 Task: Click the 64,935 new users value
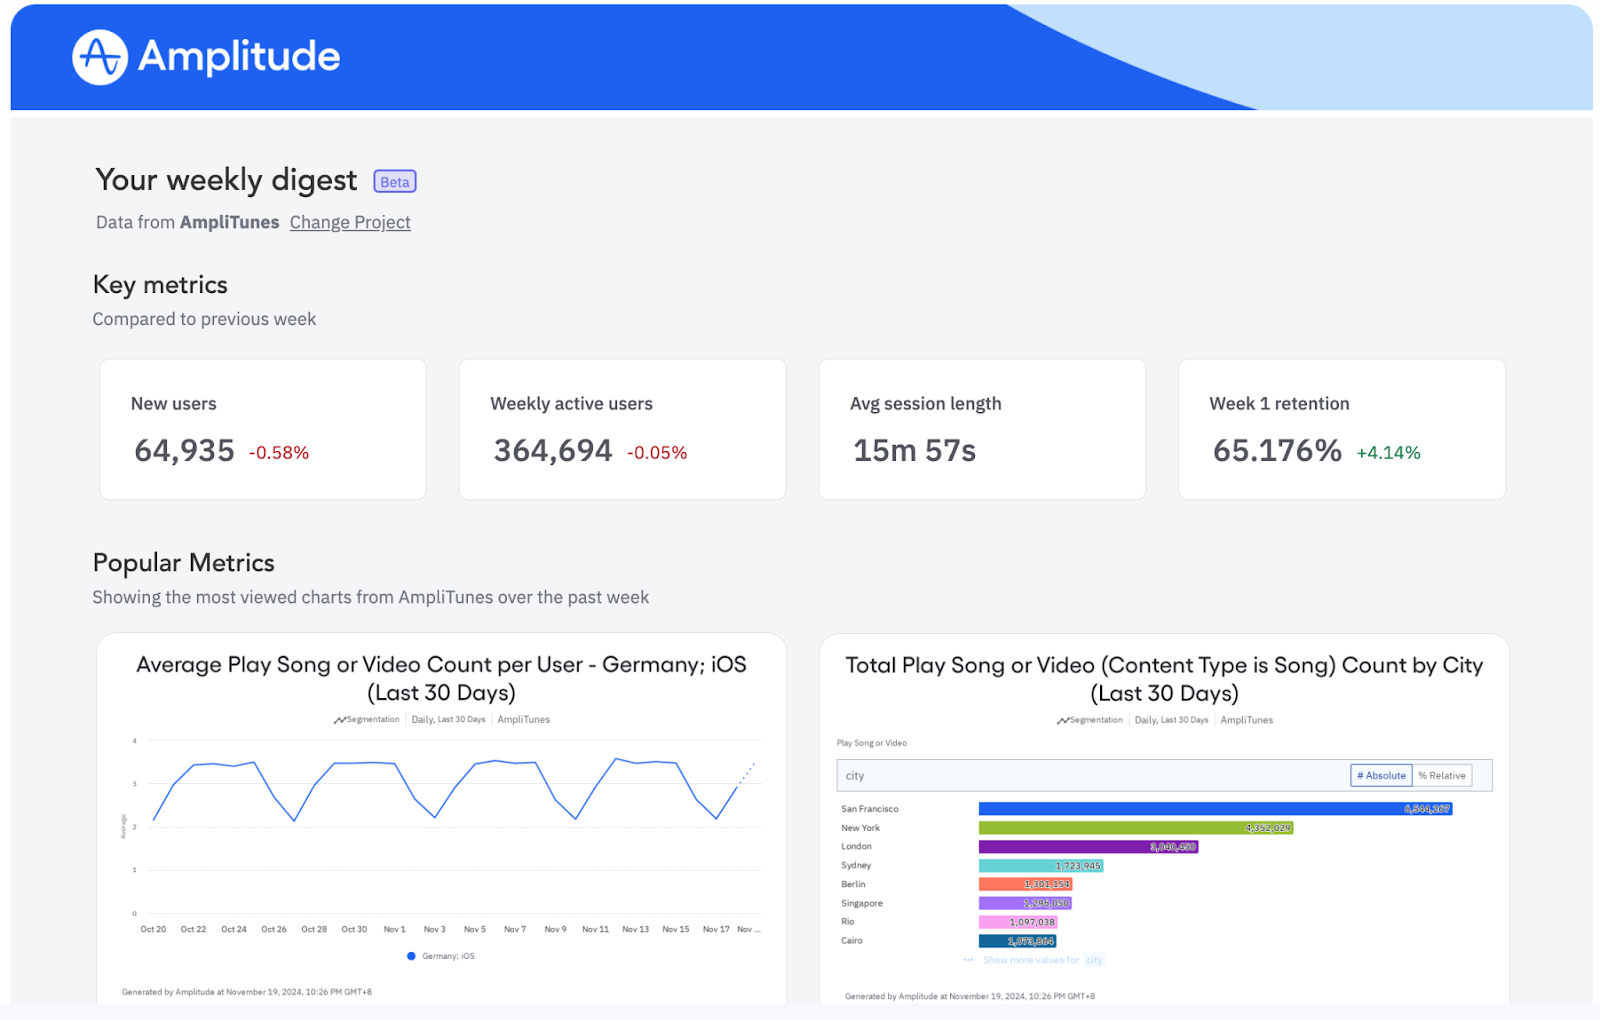[184, 451]
